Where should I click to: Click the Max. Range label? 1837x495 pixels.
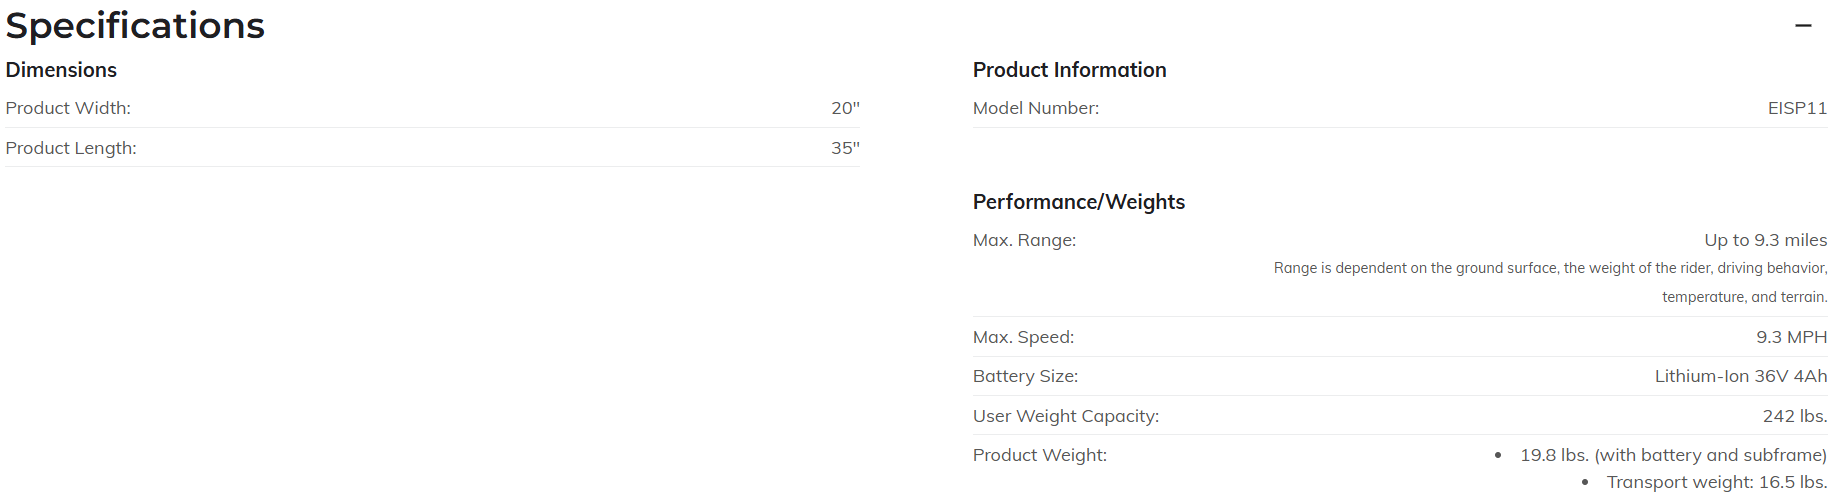1024,240
